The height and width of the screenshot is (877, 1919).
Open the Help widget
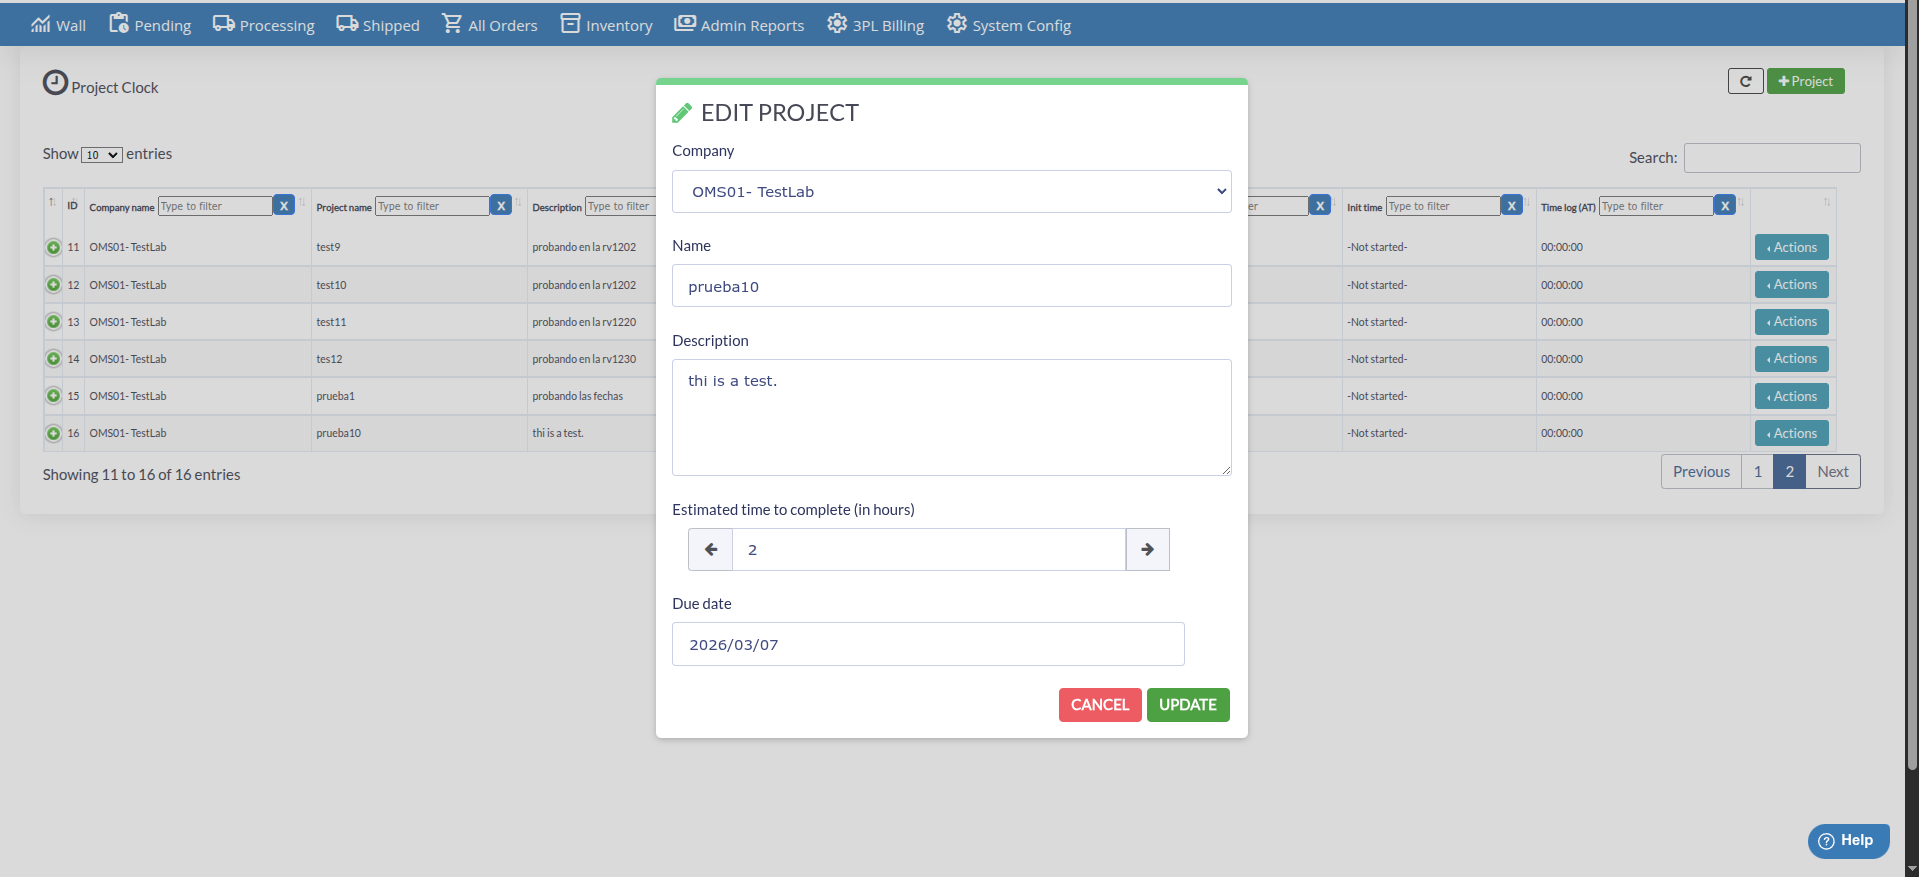tap(1847, 840)
